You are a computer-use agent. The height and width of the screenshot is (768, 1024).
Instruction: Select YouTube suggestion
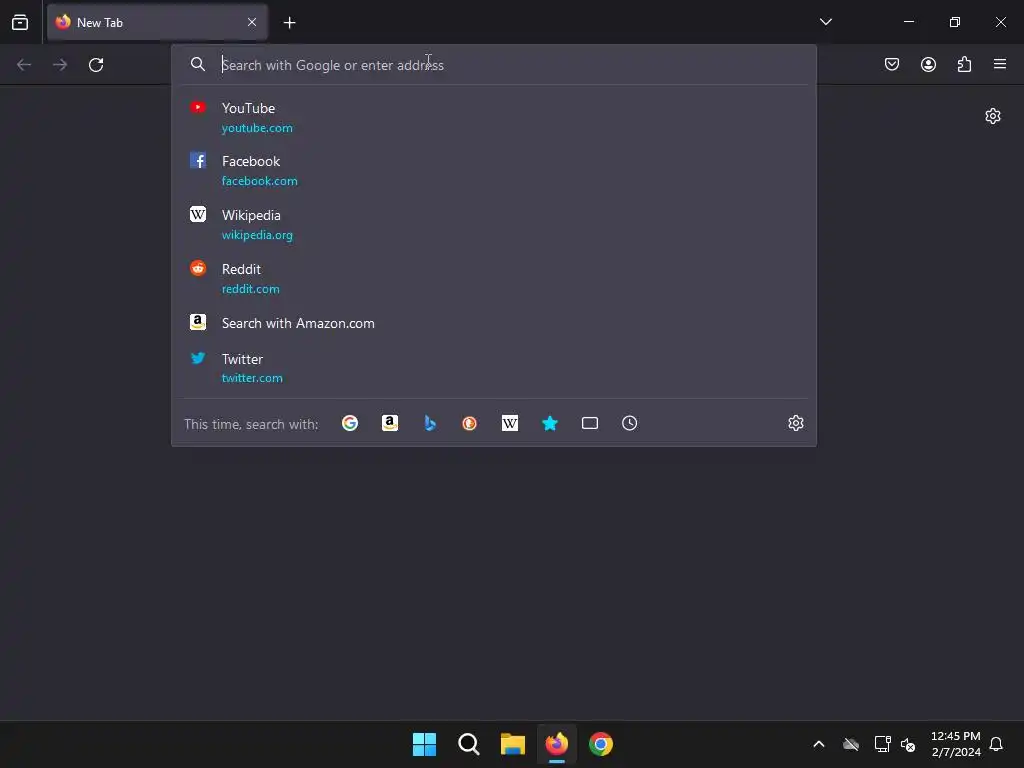(x=494, y=118)
